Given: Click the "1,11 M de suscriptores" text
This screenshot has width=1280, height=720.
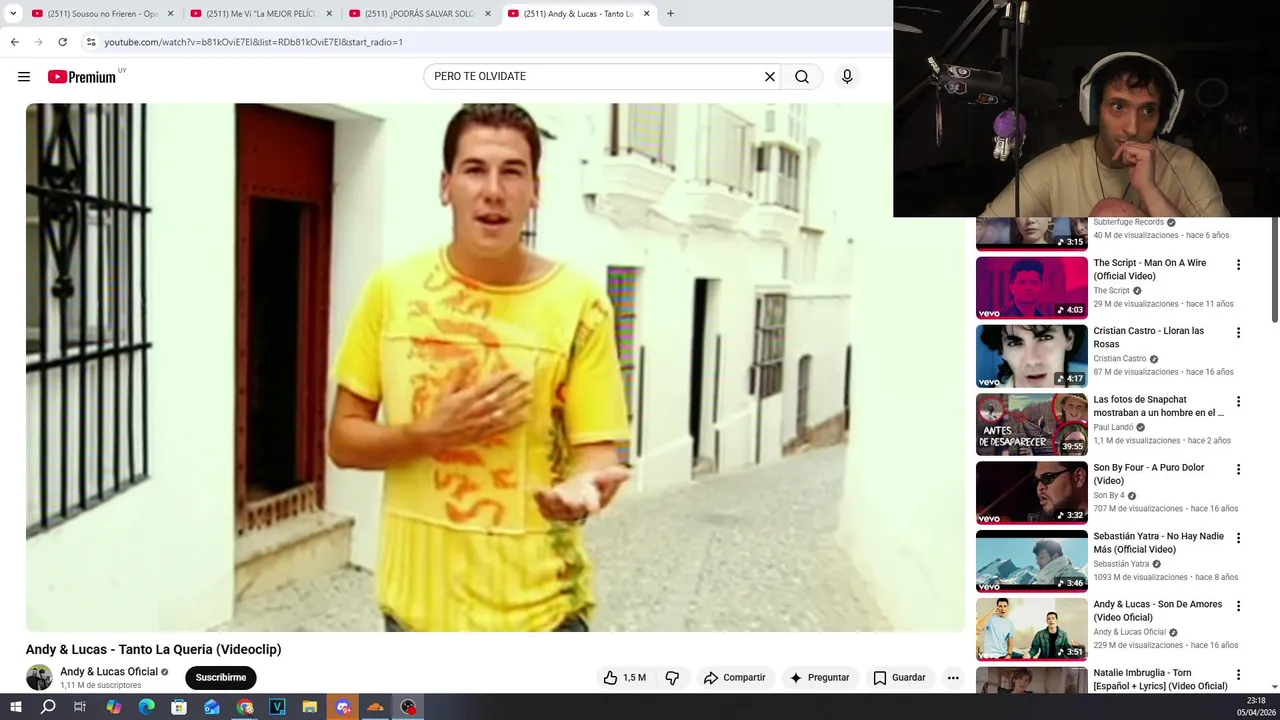Looking at the screenshot, I should click(100, 686).
